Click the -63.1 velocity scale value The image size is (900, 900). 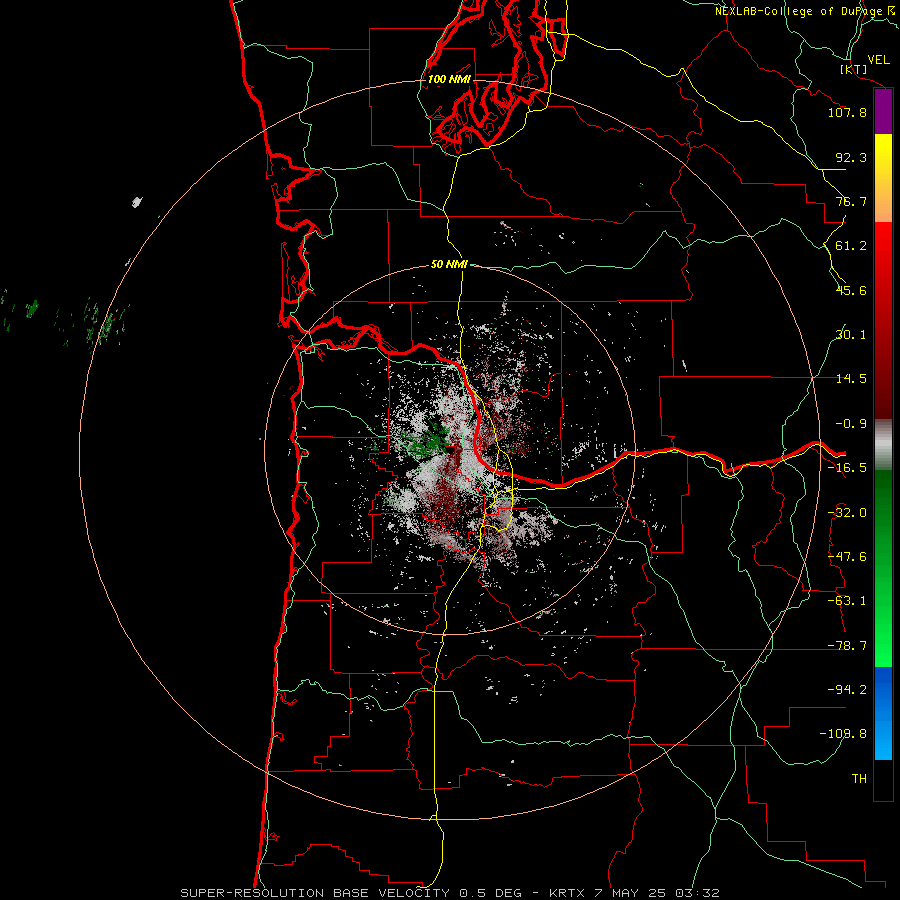(847, 601)
